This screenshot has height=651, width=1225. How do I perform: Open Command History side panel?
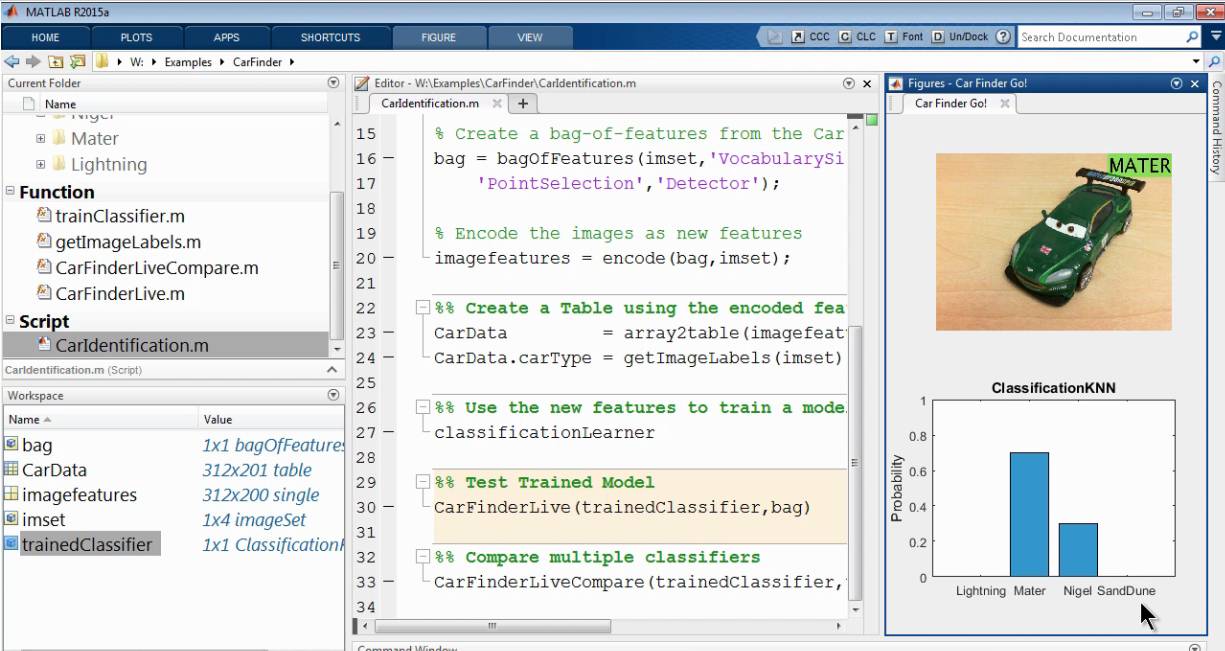(x=1216, y=128)
